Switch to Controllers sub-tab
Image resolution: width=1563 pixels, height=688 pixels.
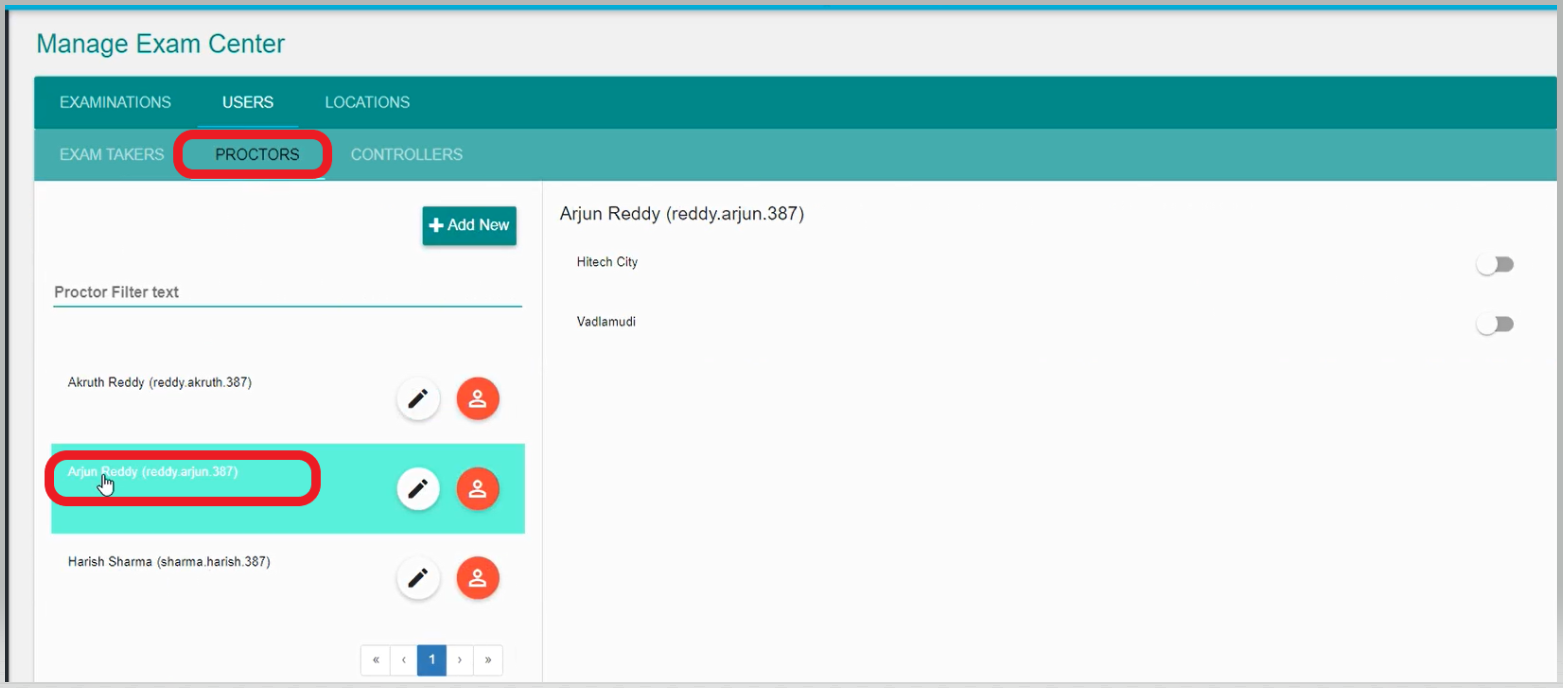(x=406, y=155)
